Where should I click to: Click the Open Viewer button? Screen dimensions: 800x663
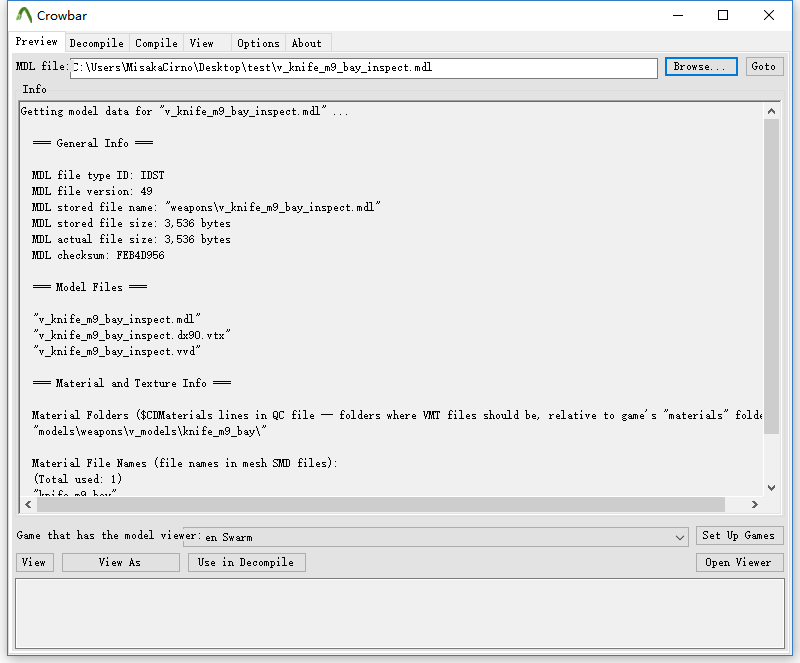(739, 562)
